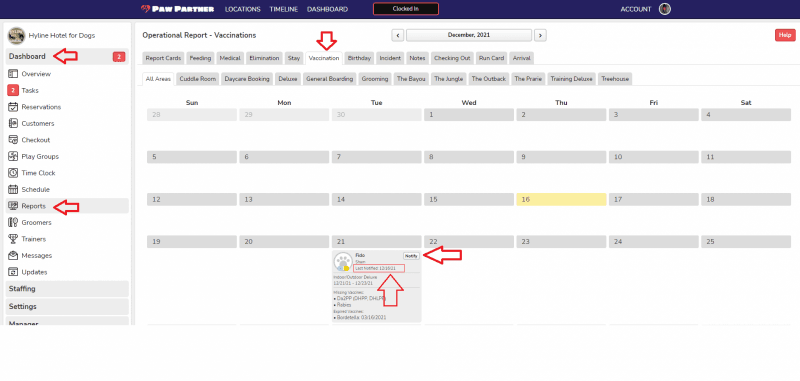Filter by The Jungle area
Viewport: 800px width, 381px height.
448,79
